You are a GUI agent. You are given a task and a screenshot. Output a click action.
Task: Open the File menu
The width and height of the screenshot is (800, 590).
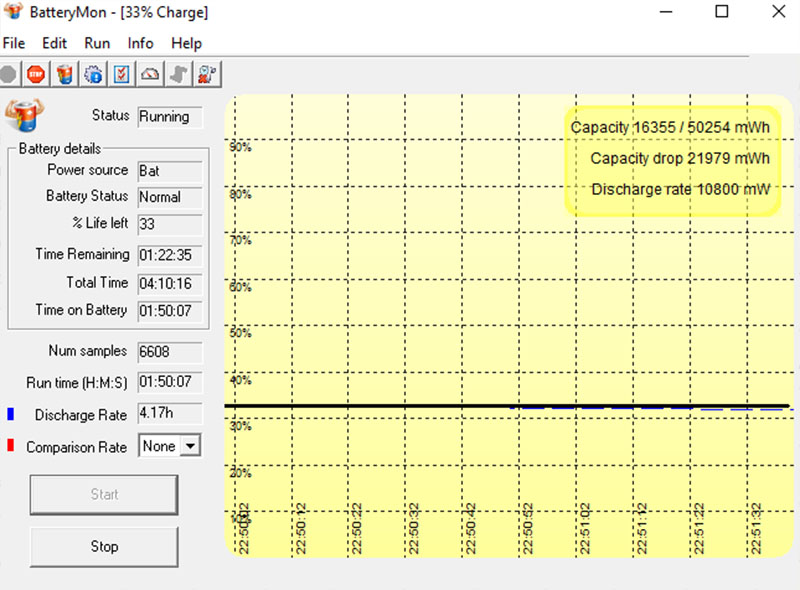tap(14, 43)
